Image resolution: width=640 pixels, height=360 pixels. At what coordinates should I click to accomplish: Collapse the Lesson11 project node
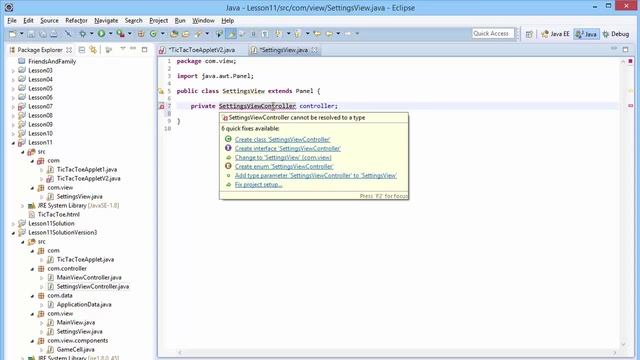[13, 143]
